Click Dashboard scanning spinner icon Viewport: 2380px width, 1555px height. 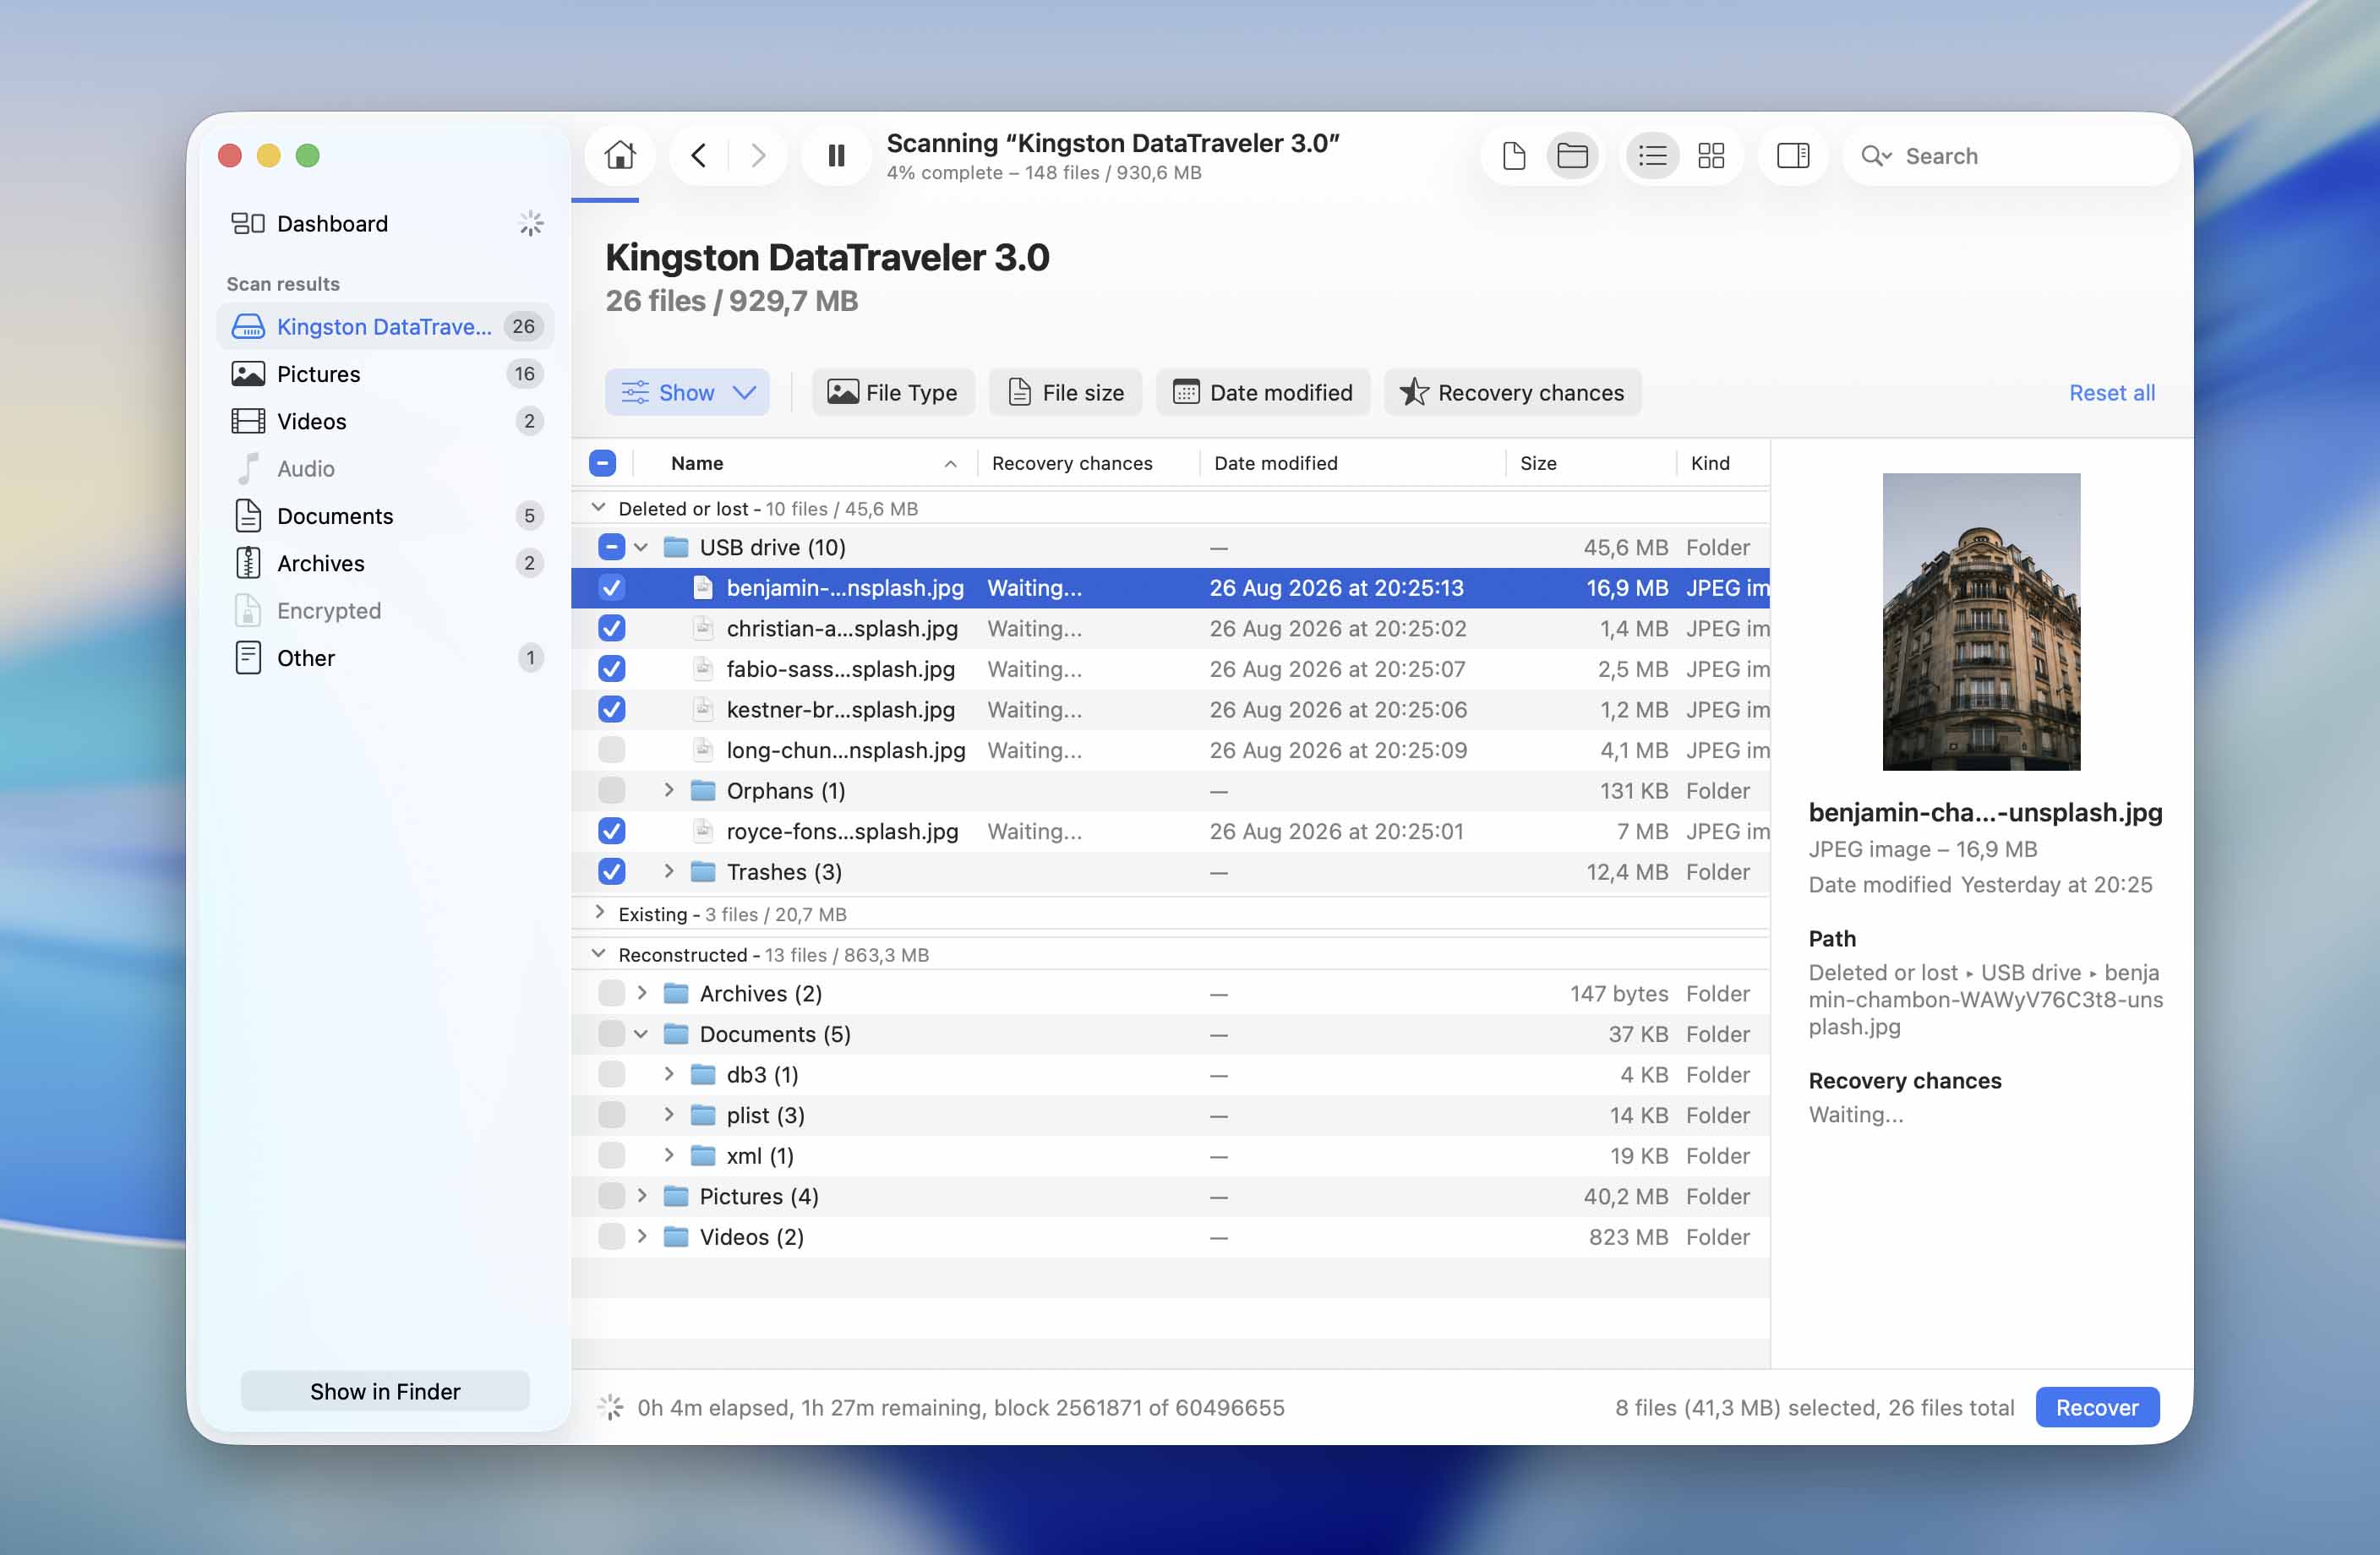[x=531, y=223]
